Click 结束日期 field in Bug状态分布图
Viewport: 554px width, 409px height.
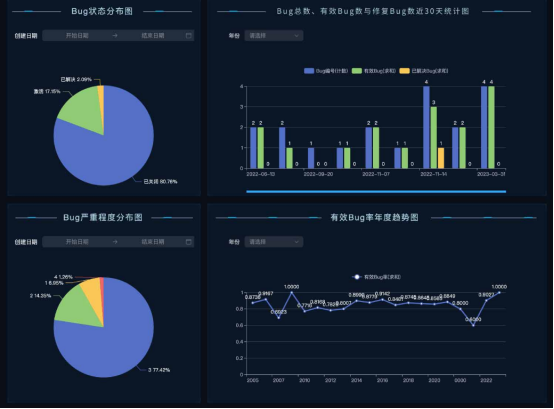click(153, 35)
